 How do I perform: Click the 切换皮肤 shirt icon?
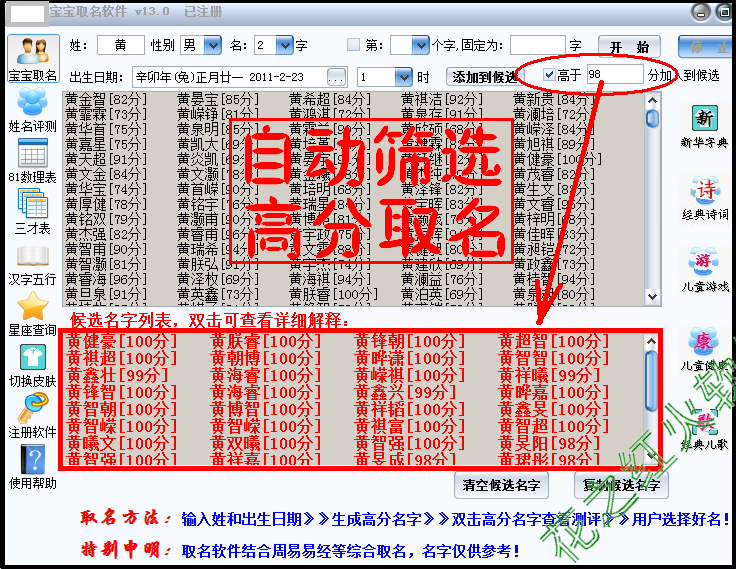tap(32, 366)
